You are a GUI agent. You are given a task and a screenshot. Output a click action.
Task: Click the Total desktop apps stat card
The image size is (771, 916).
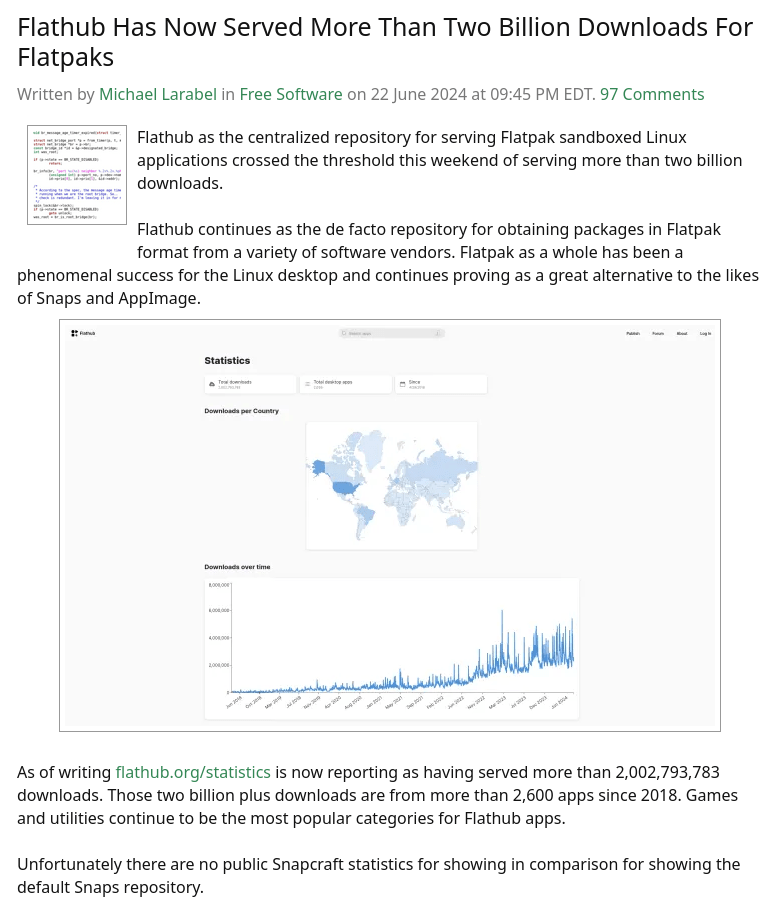click(x=345, y=384)
